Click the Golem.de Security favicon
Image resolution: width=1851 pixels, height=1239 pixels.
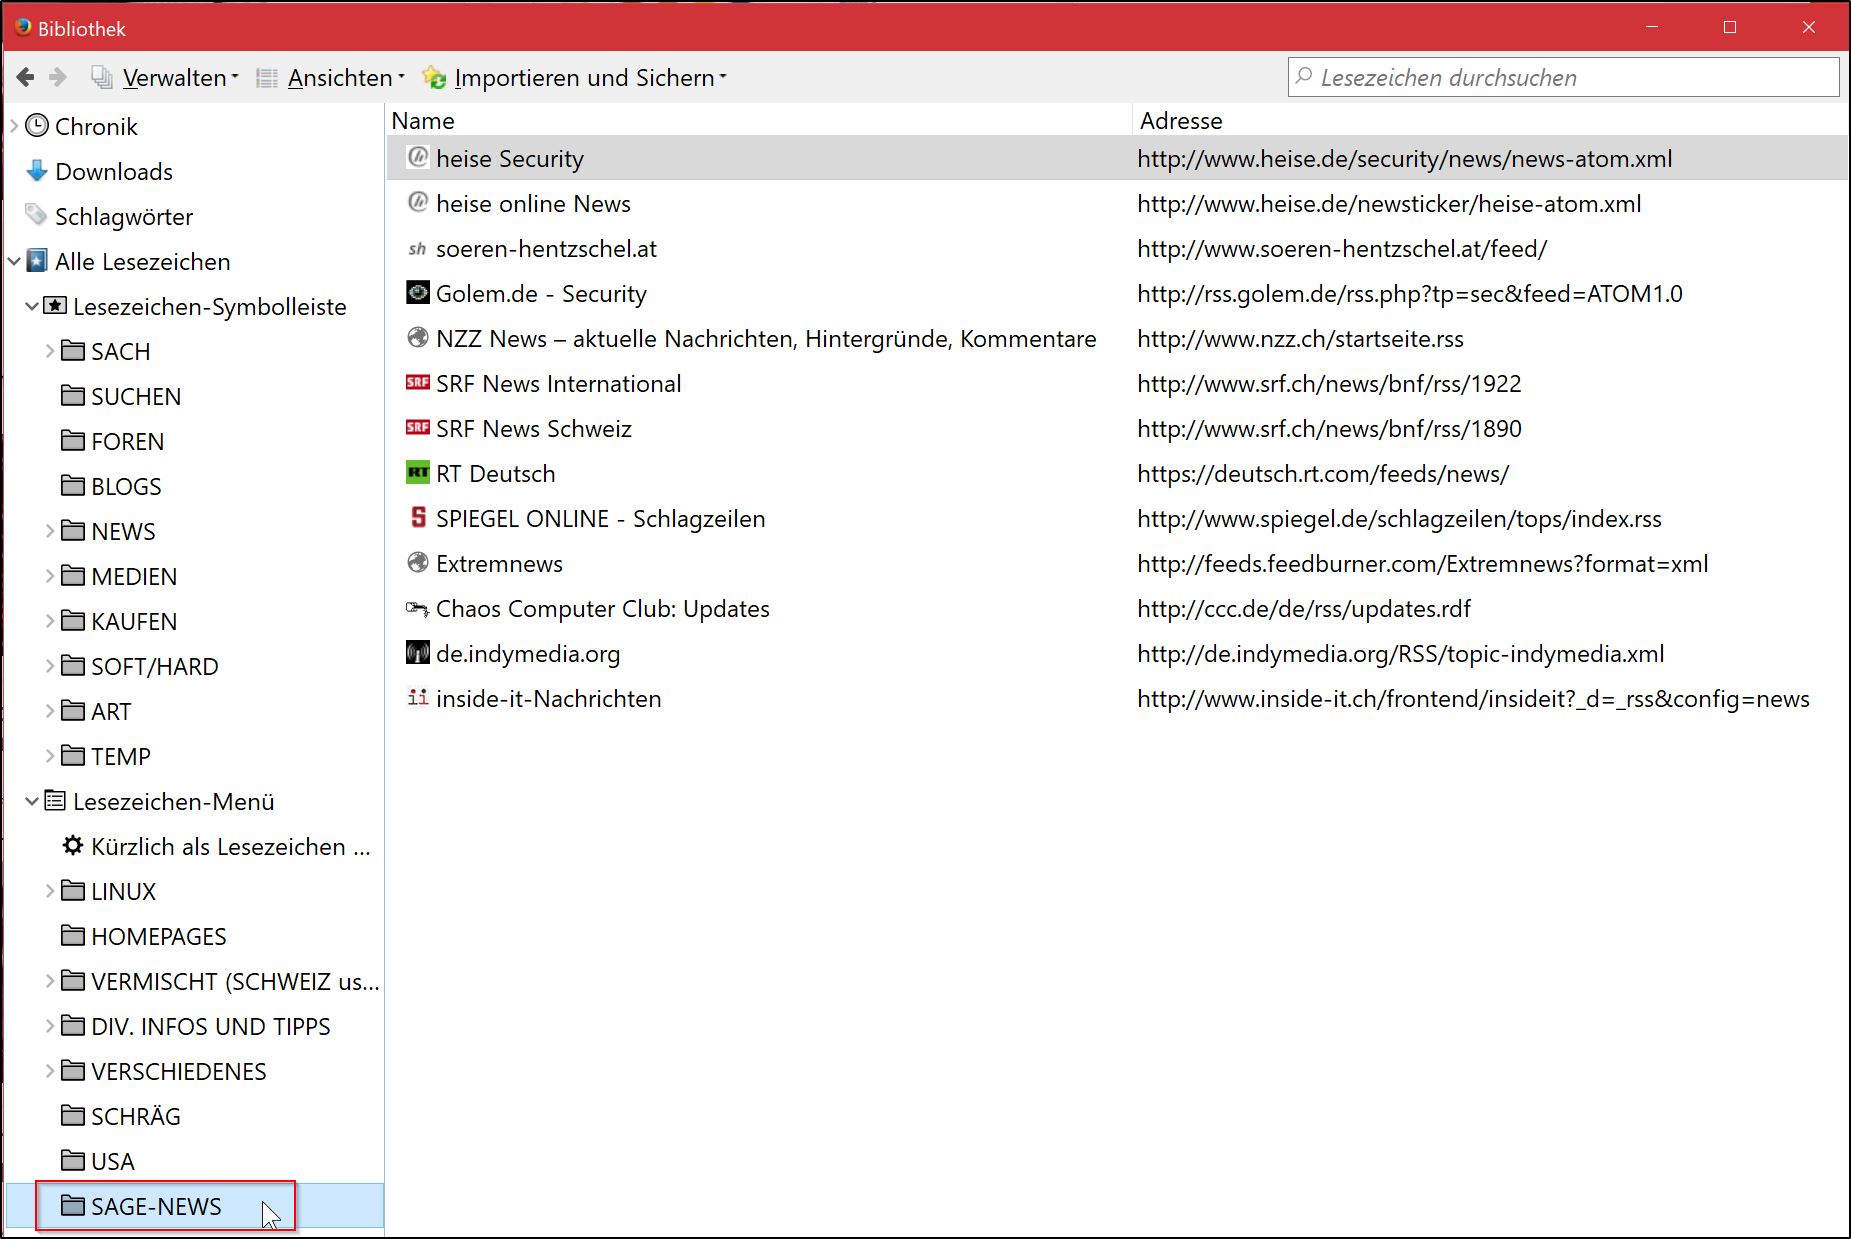click(417, 293)
